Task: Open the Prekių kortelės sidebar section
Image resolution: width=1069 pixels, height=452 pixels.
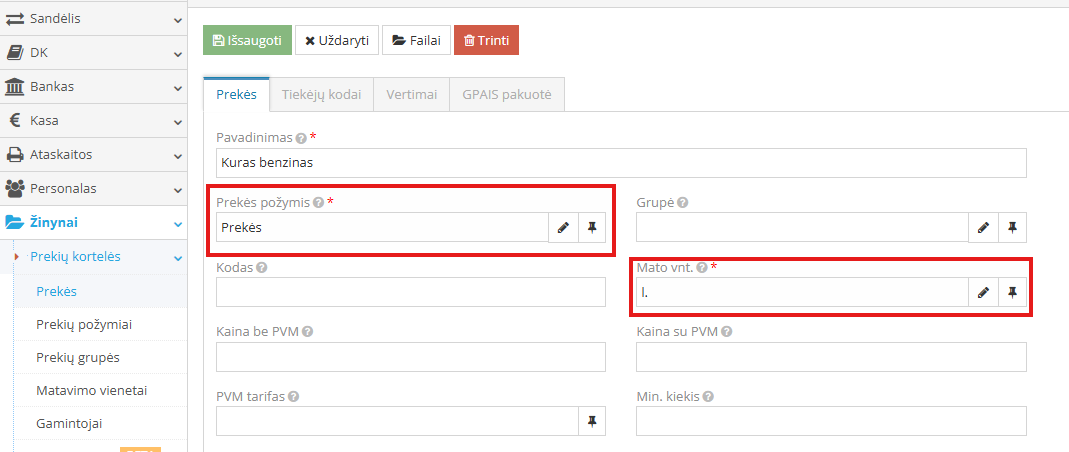Action: [75, 257]
